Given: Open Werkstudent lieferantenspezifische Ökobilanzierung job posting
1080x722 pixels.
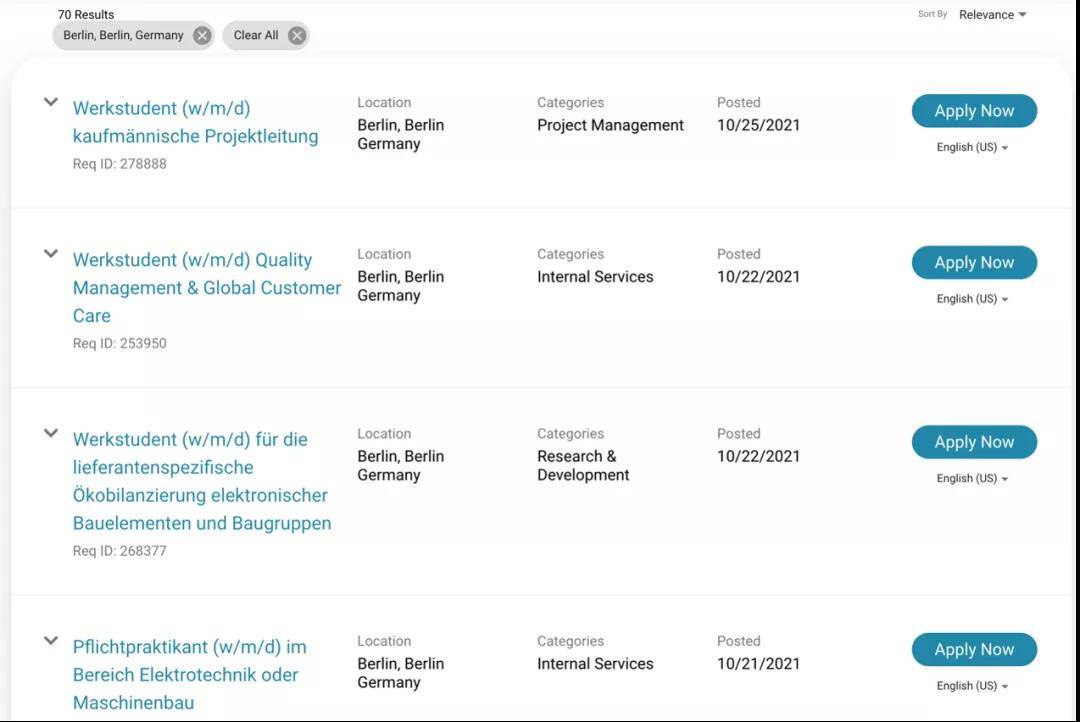Looking at the screenshot, I should 202,481.
